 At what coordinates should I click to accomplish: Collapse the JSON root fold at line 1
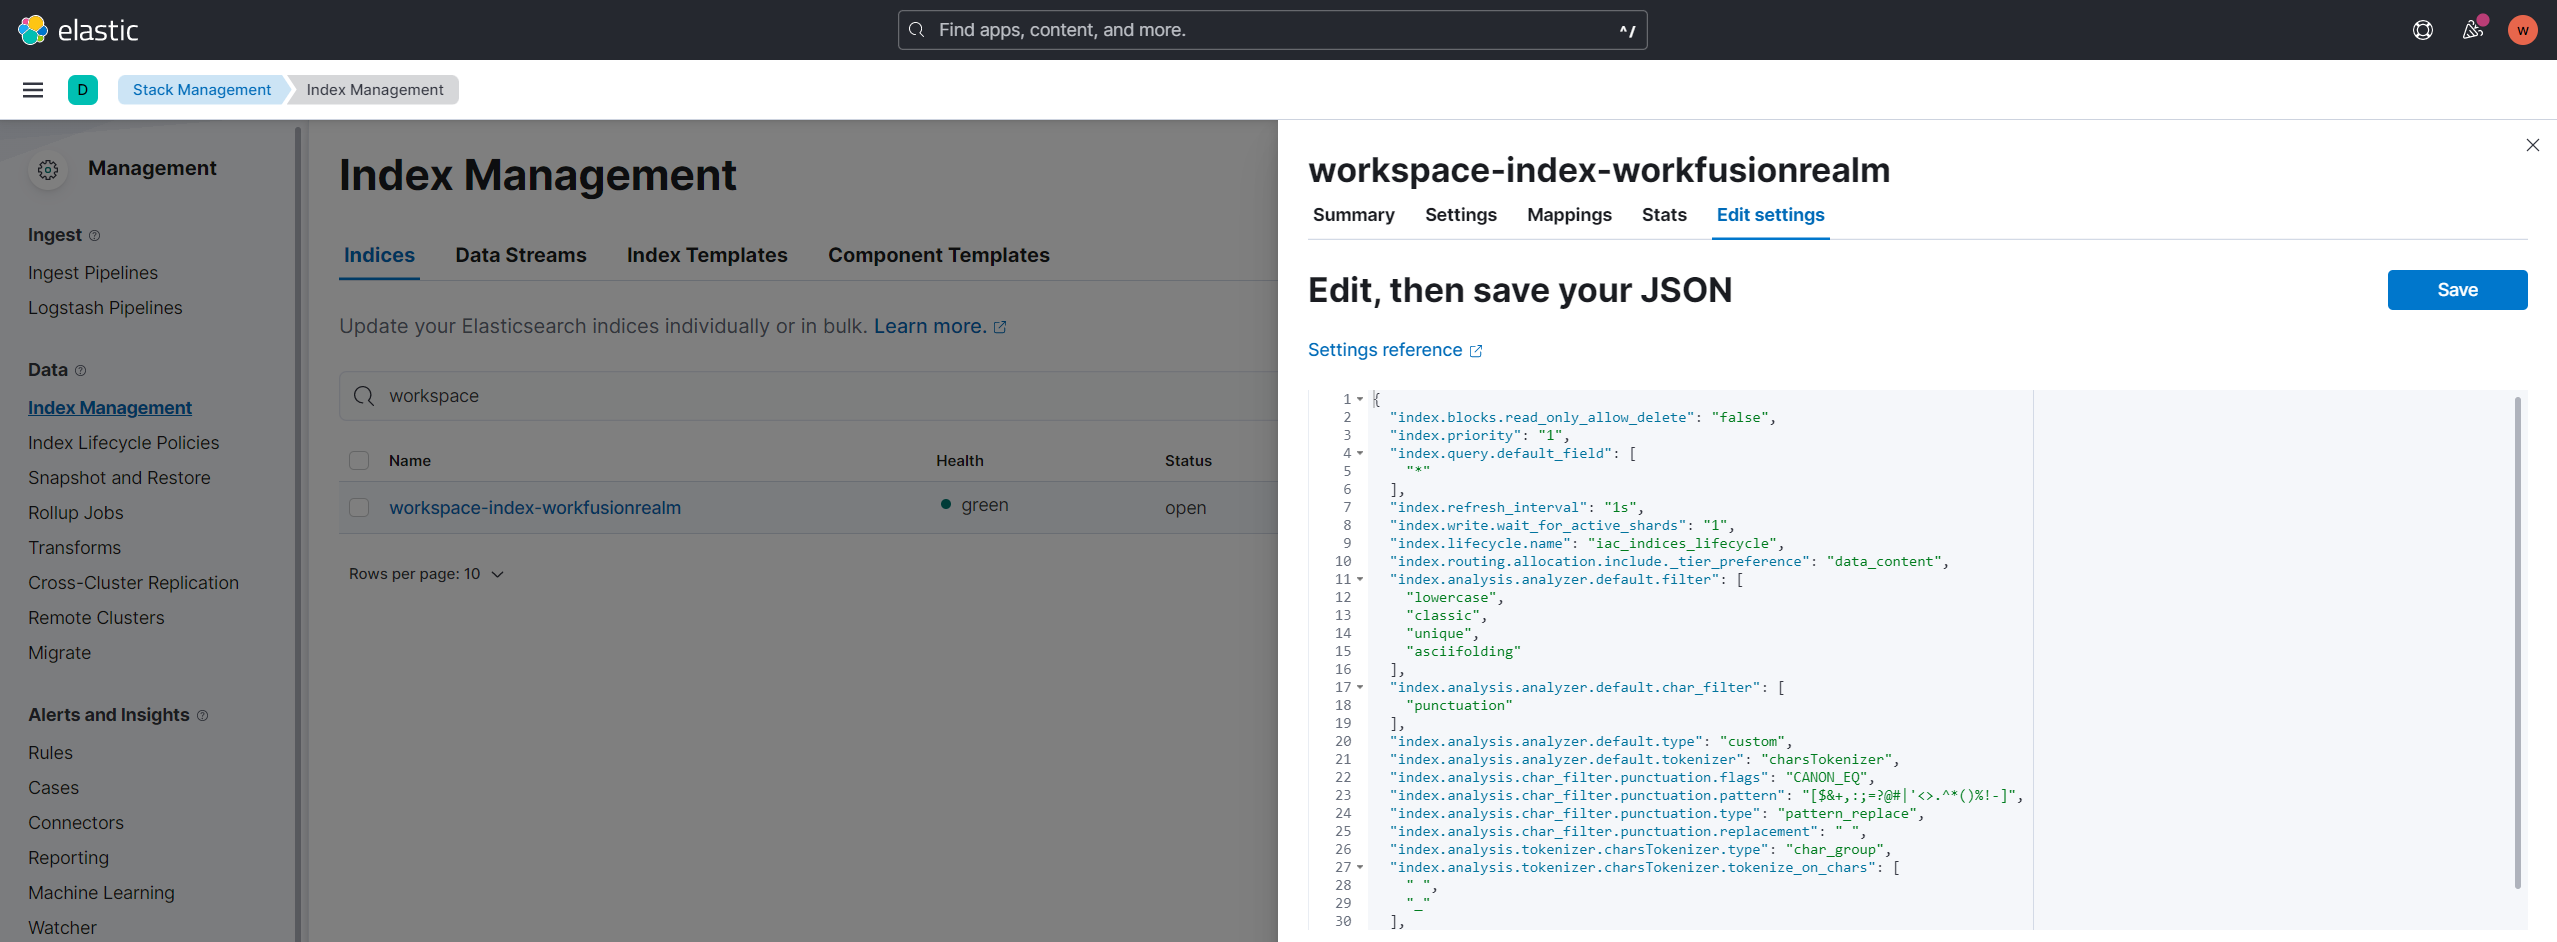click(x=1360, y=399)
